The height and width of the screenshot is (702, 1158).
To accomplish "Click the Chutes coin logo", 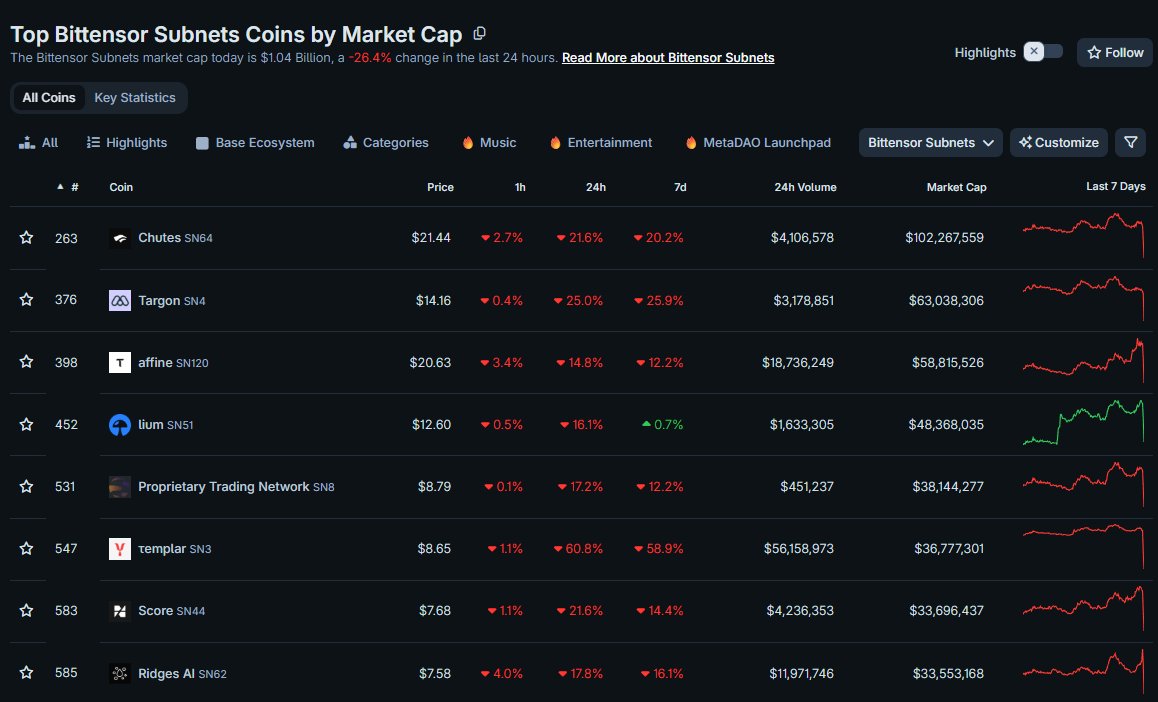I will point(120,238).
